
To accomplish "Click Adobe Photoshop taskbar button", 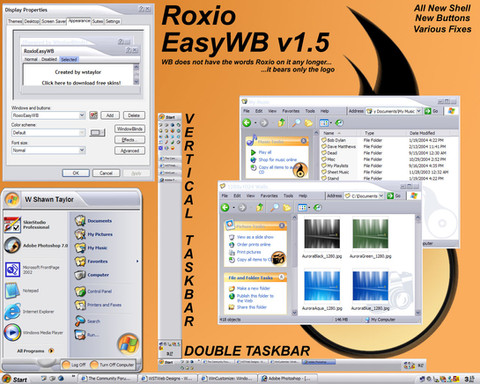I will 288,379.
